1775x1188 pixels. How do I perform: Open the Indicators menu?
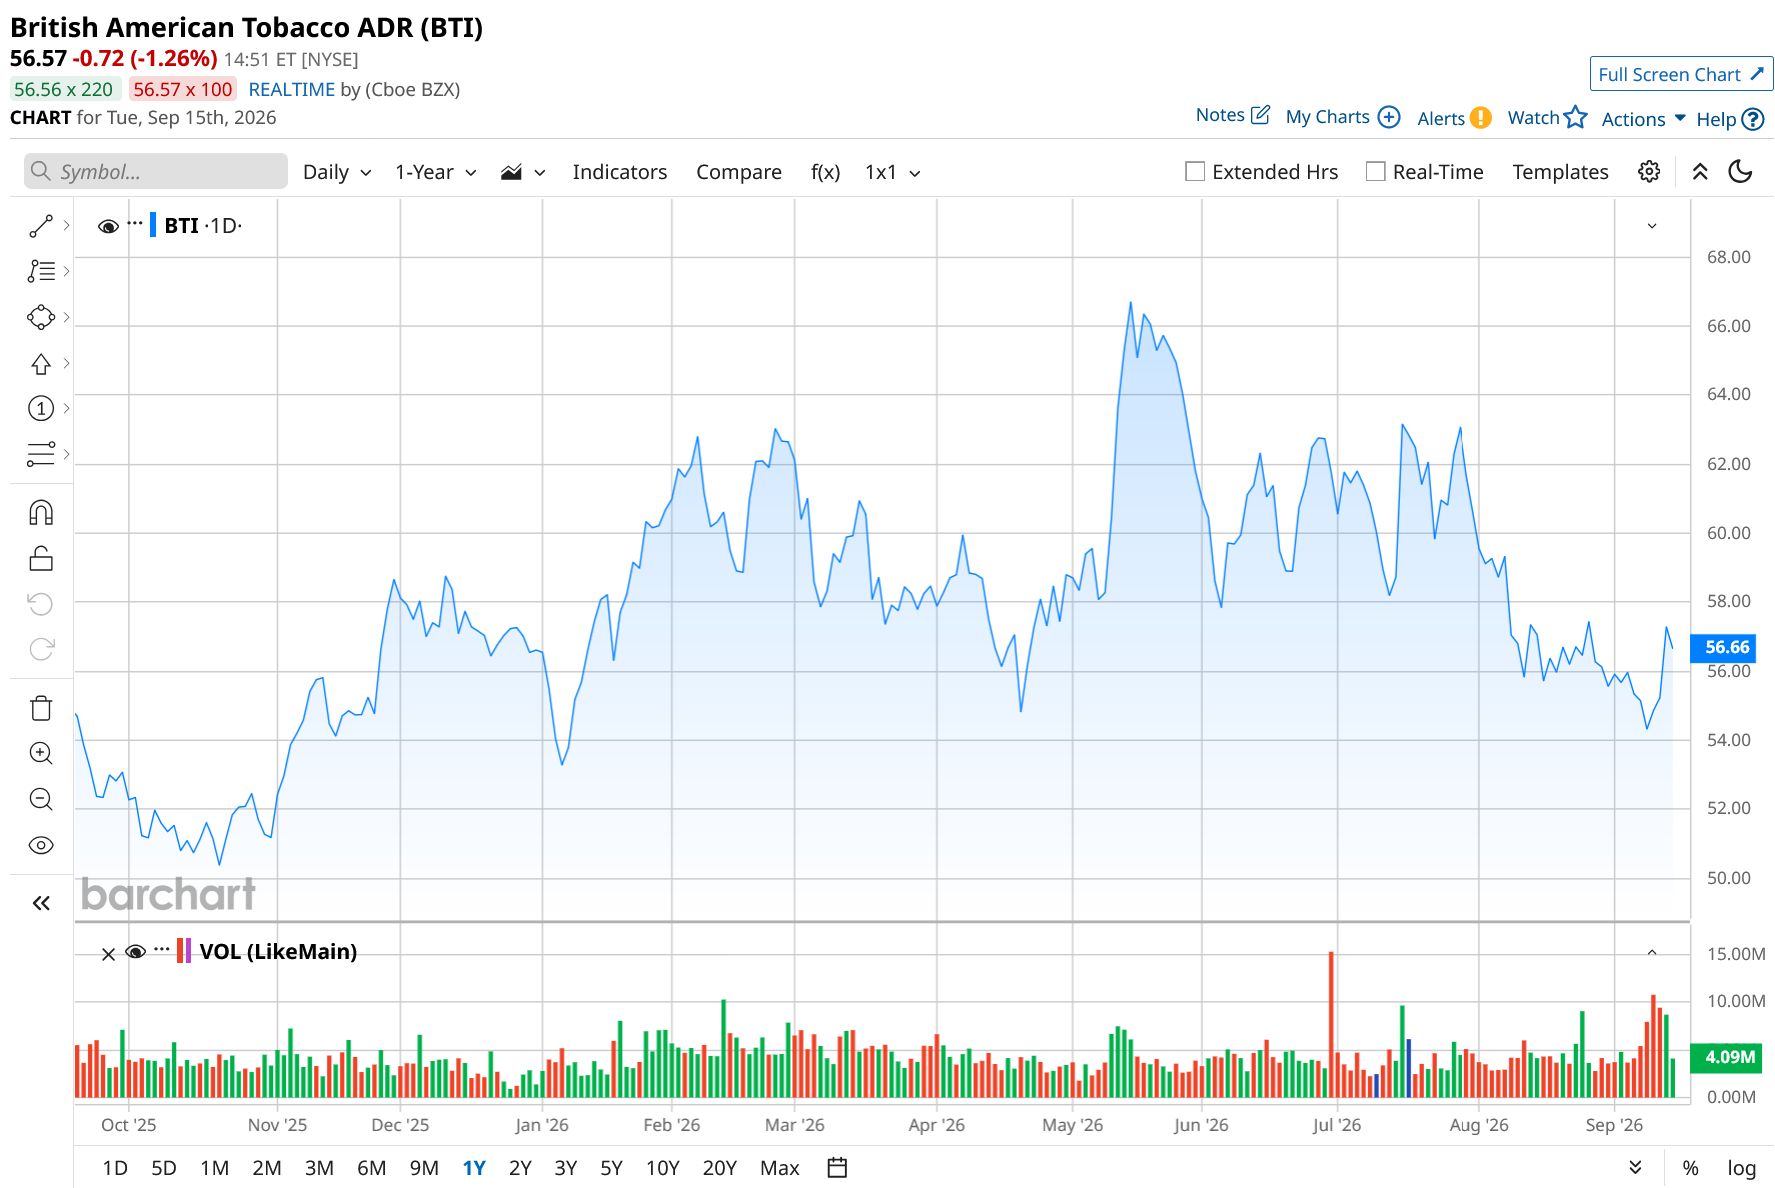point(619,172)
